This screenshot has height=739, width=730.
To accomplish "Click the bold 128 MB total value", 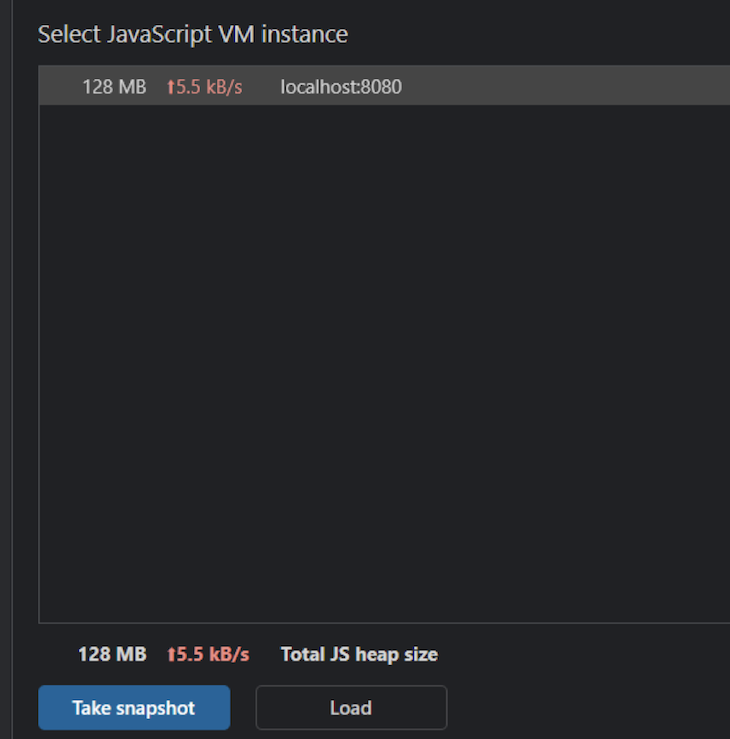I will [112, 654].
